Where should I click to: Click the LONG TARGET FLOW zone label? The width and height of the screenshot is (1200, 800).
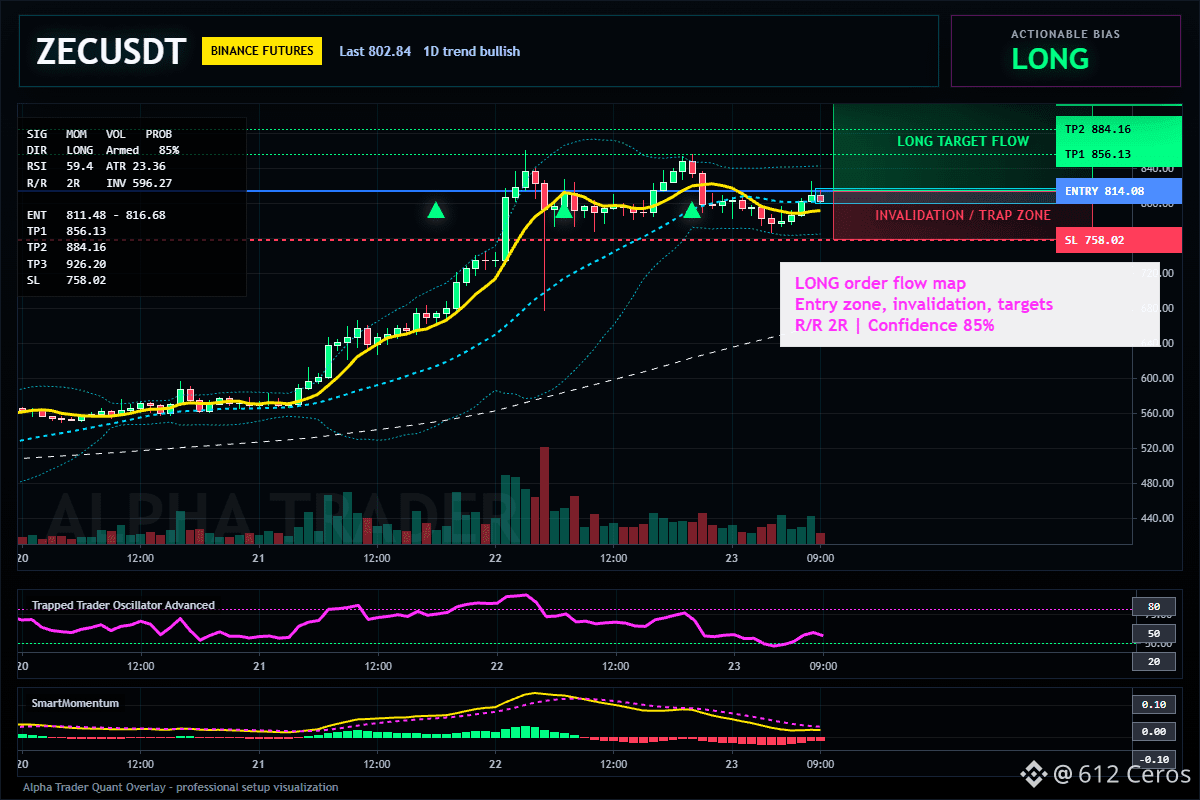pos(963,141)
